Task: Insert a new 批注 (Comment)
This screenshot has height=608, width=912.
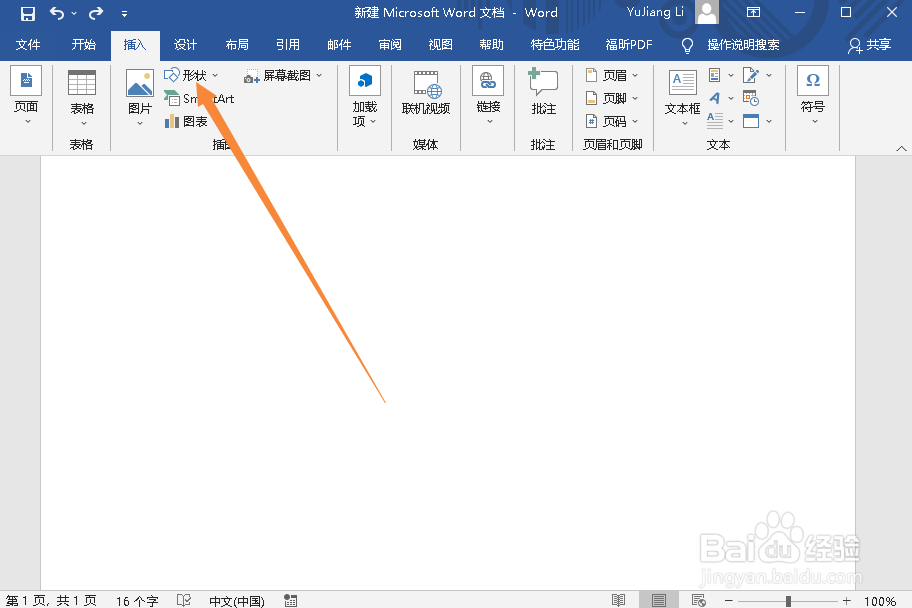Action: coord(543,92)
